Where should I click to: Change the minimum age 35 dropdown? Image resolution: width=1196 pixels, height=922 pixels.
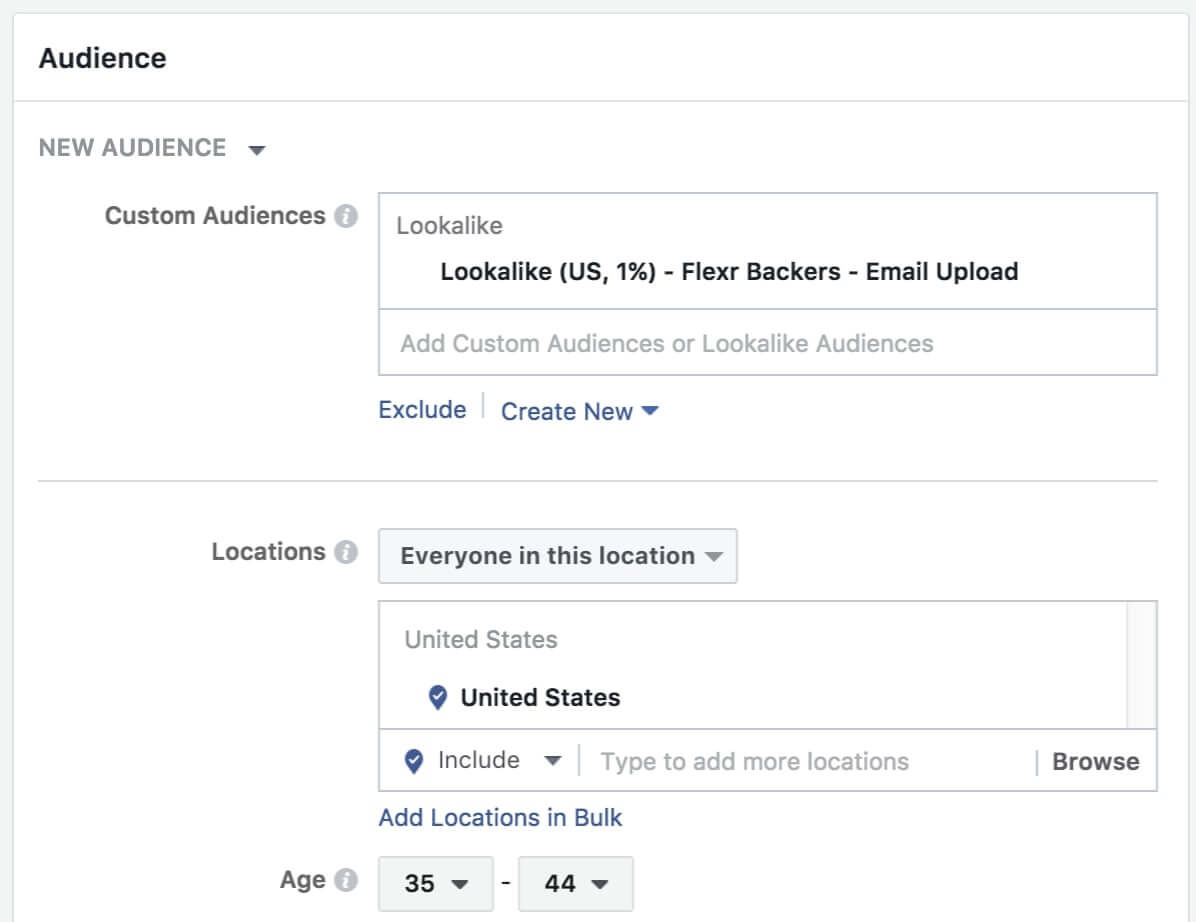pyautogui.click(x=435, y=884)
